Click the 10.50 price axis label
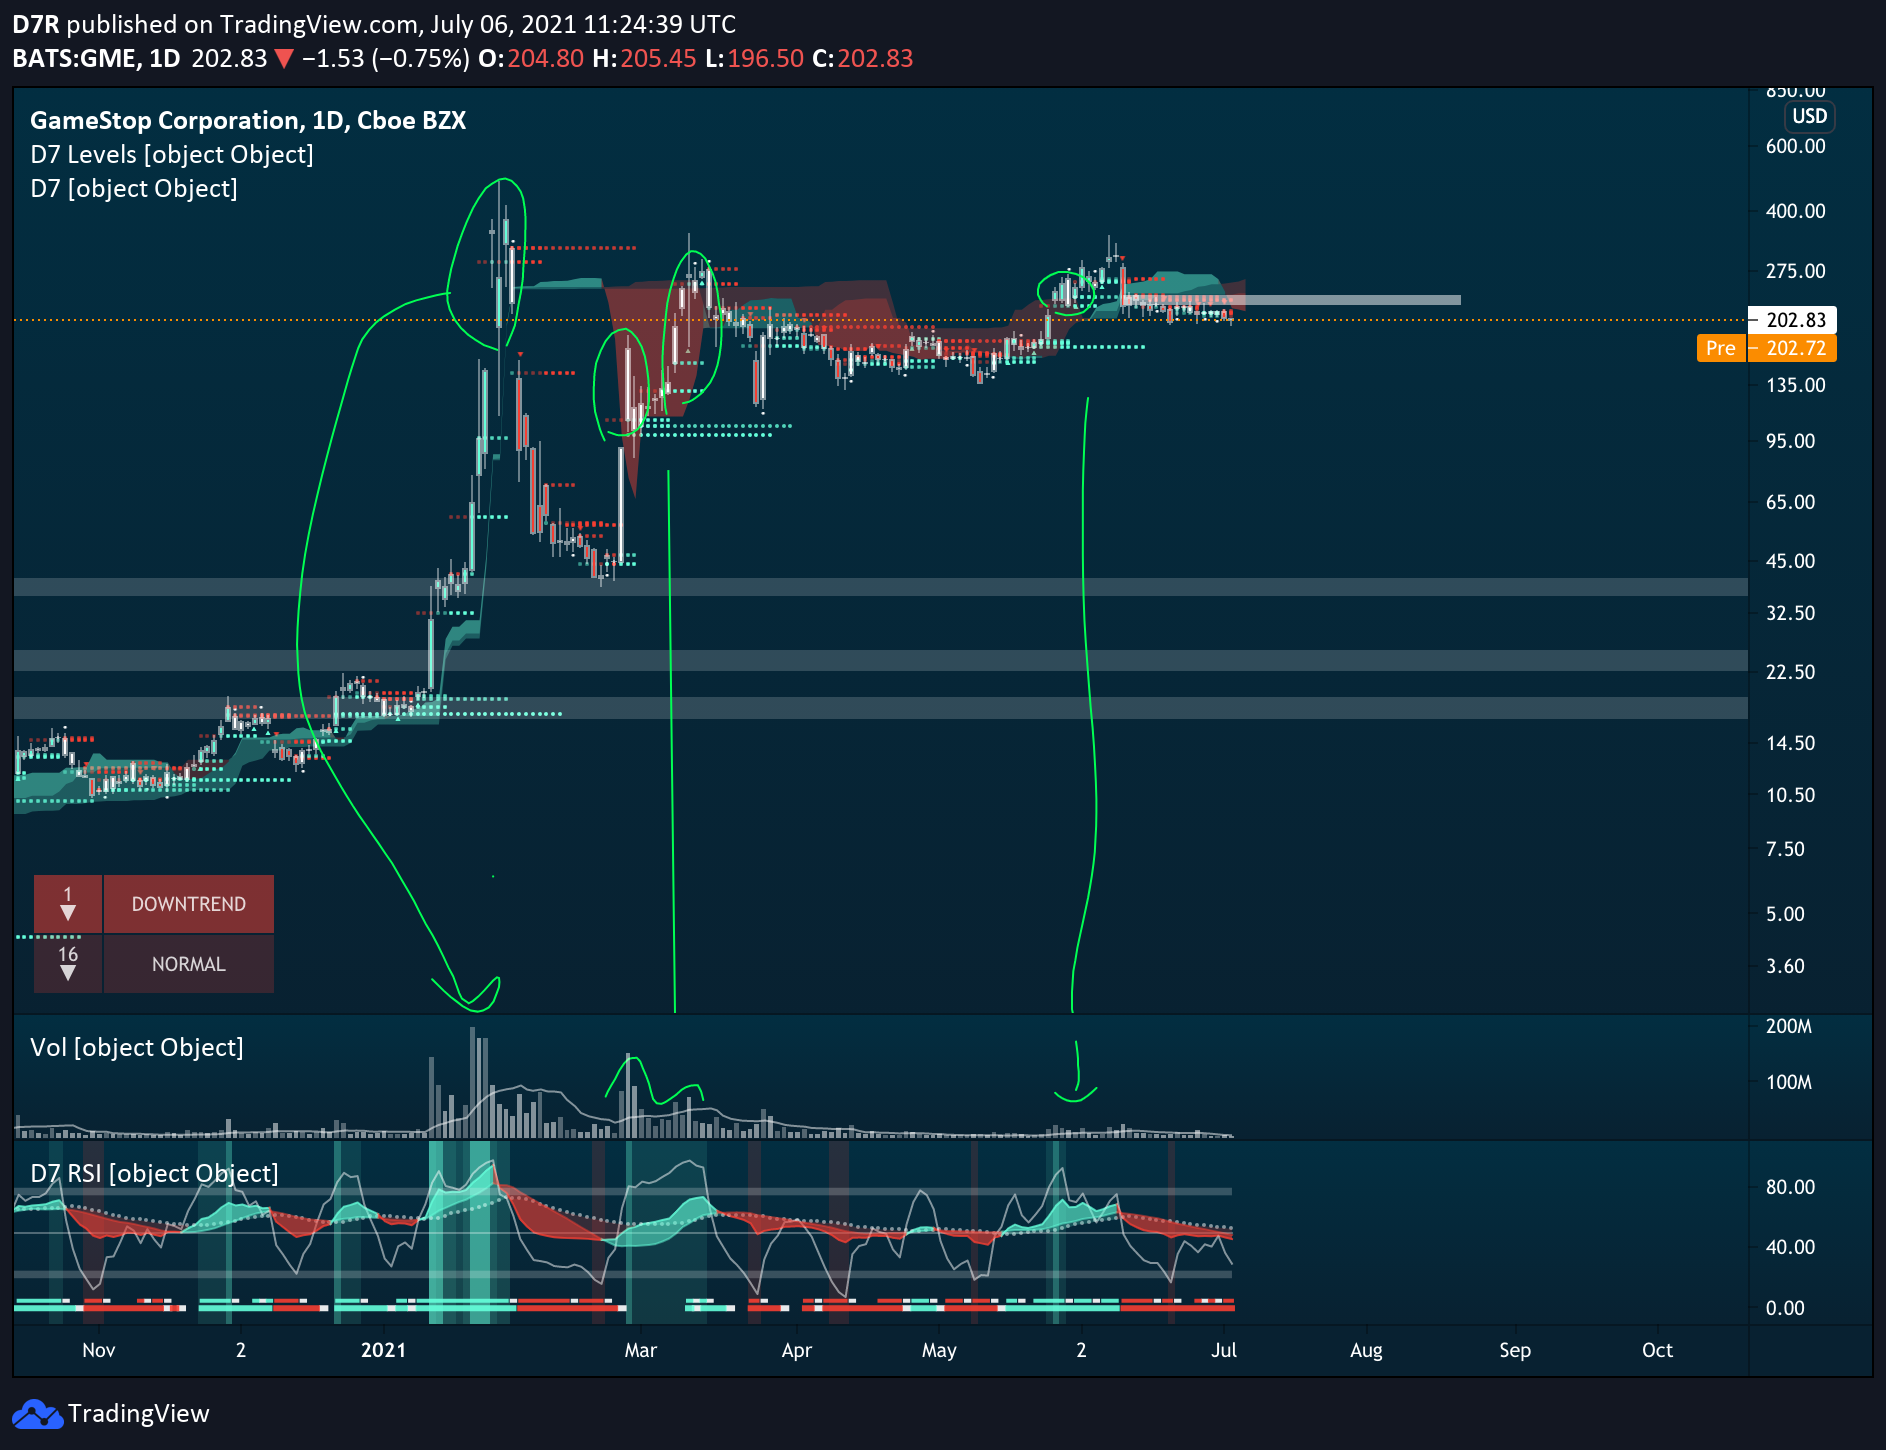The image size is (1886, 1450). pos(1790,795)
